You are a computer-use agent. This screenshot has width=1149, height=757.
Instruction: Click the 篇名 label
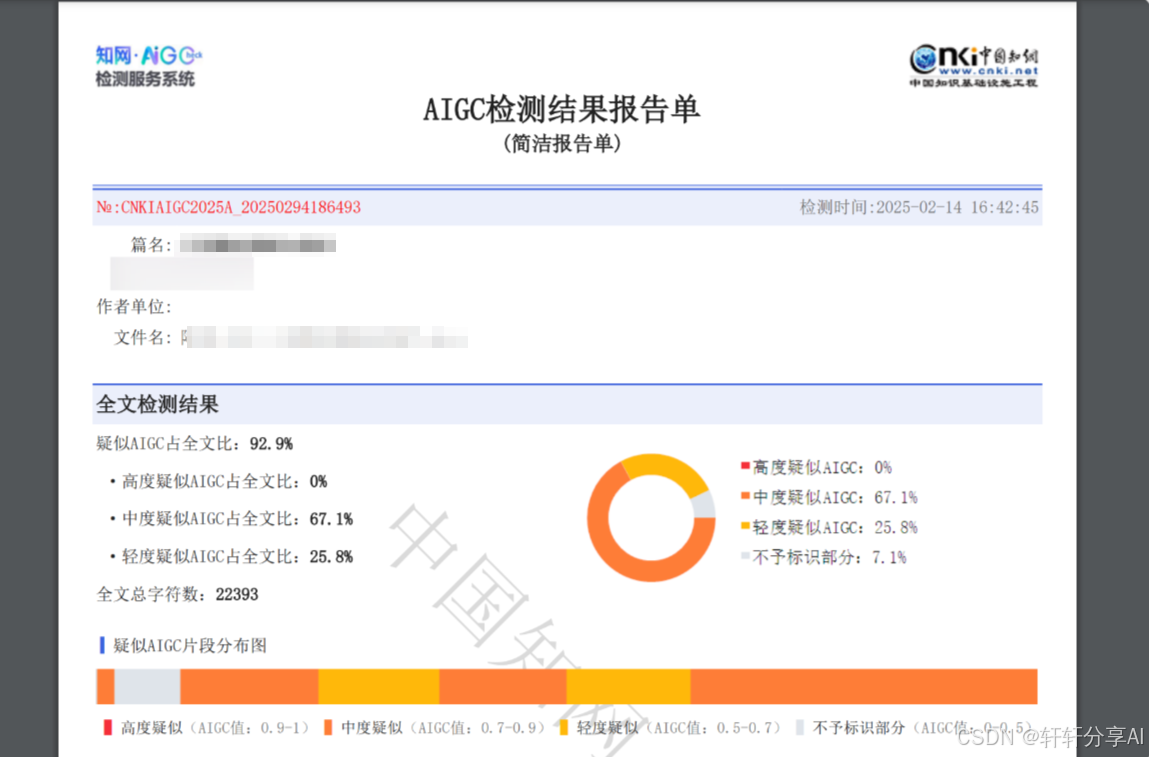(x=151, y=245)
